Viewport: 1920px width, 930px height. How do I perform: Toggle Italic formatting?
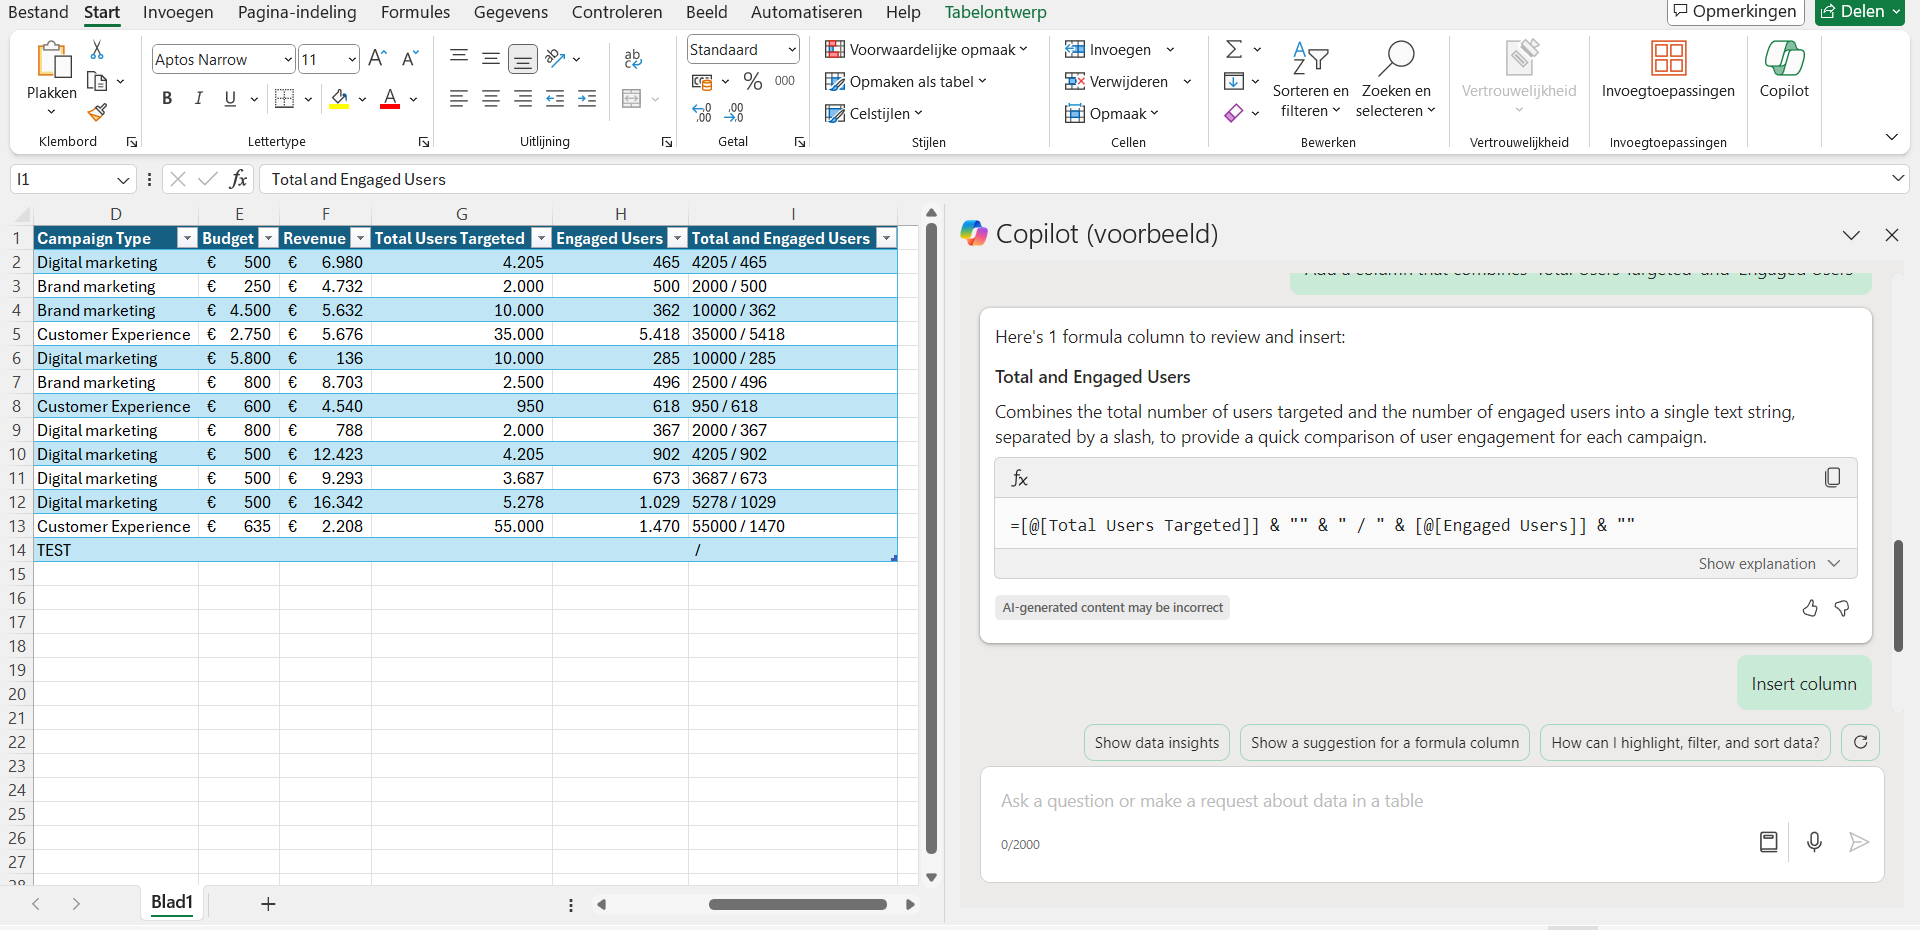click(x=199, y=98)
